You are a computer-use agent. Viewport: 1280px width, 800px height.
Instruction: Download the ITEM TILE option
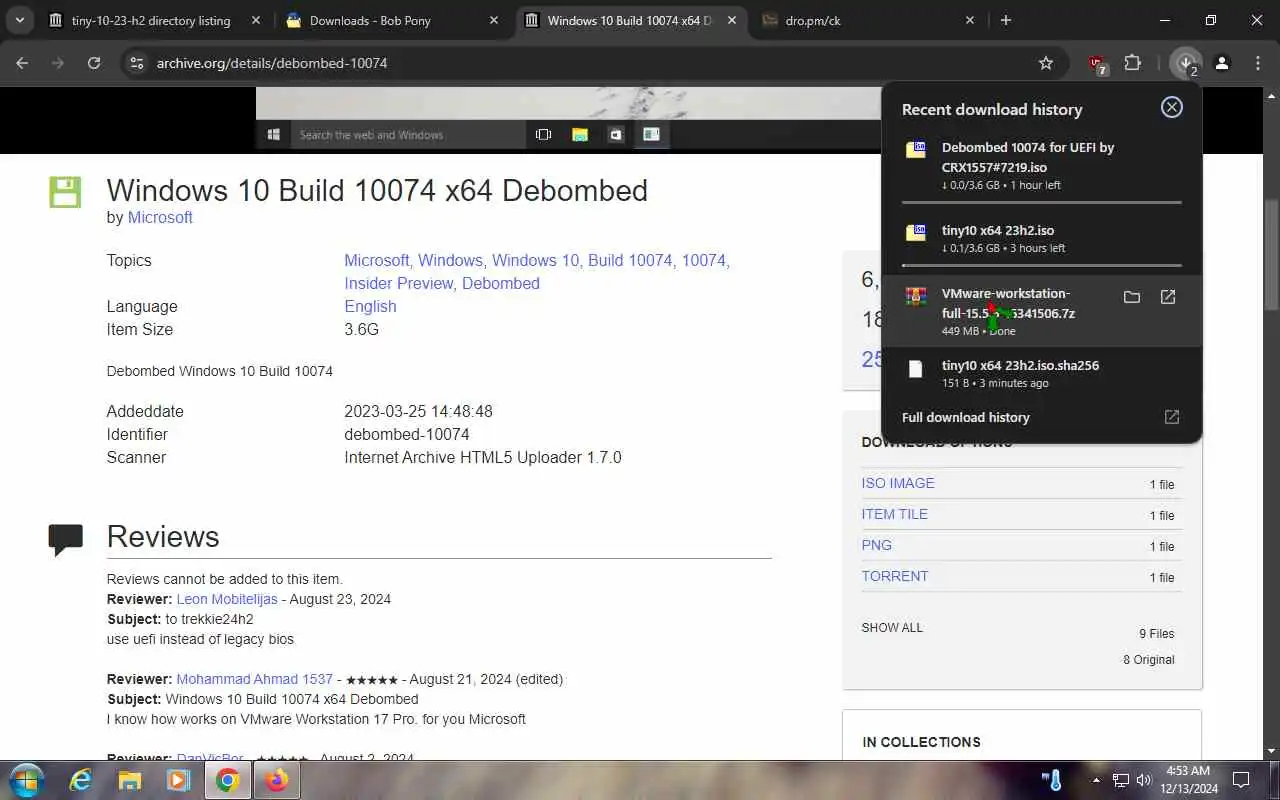pyautogui.click(x=894, y=514)
